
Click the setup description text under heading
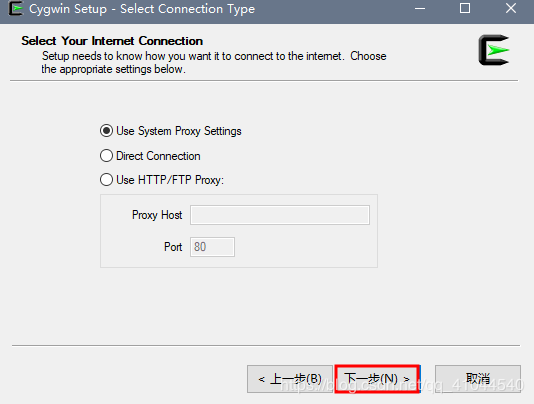214,62
